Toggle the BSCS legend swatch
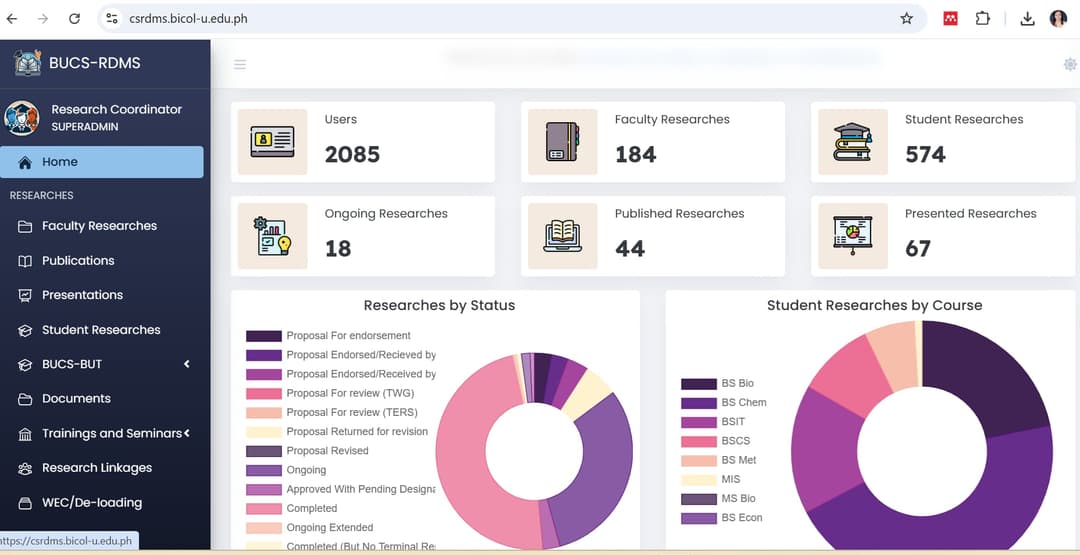The height and width of the screenshot is (555, 1080). (698, 441)
